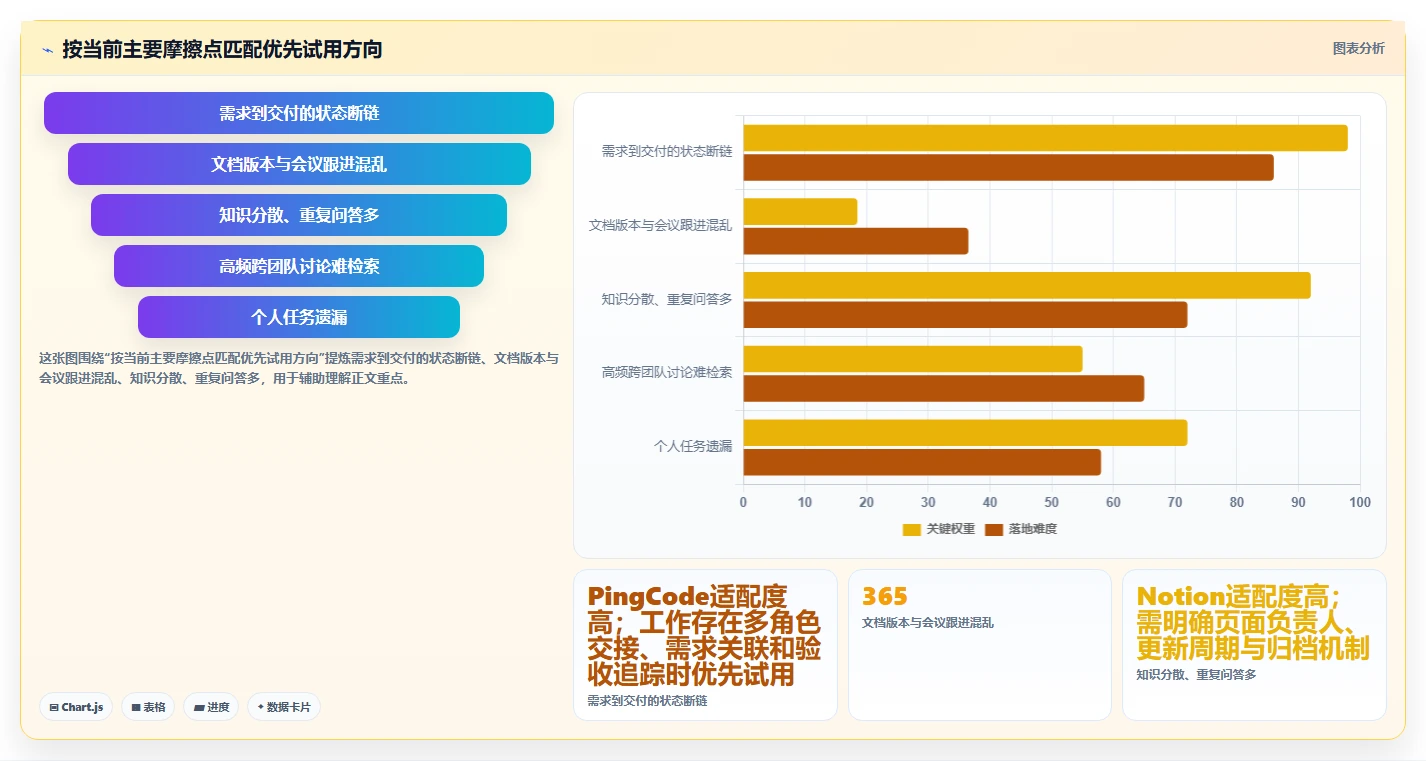Click y-axis label 知识分散、重复问答多
The width and height of the screenshot is (1426, 761).
(x=667, y=299)
